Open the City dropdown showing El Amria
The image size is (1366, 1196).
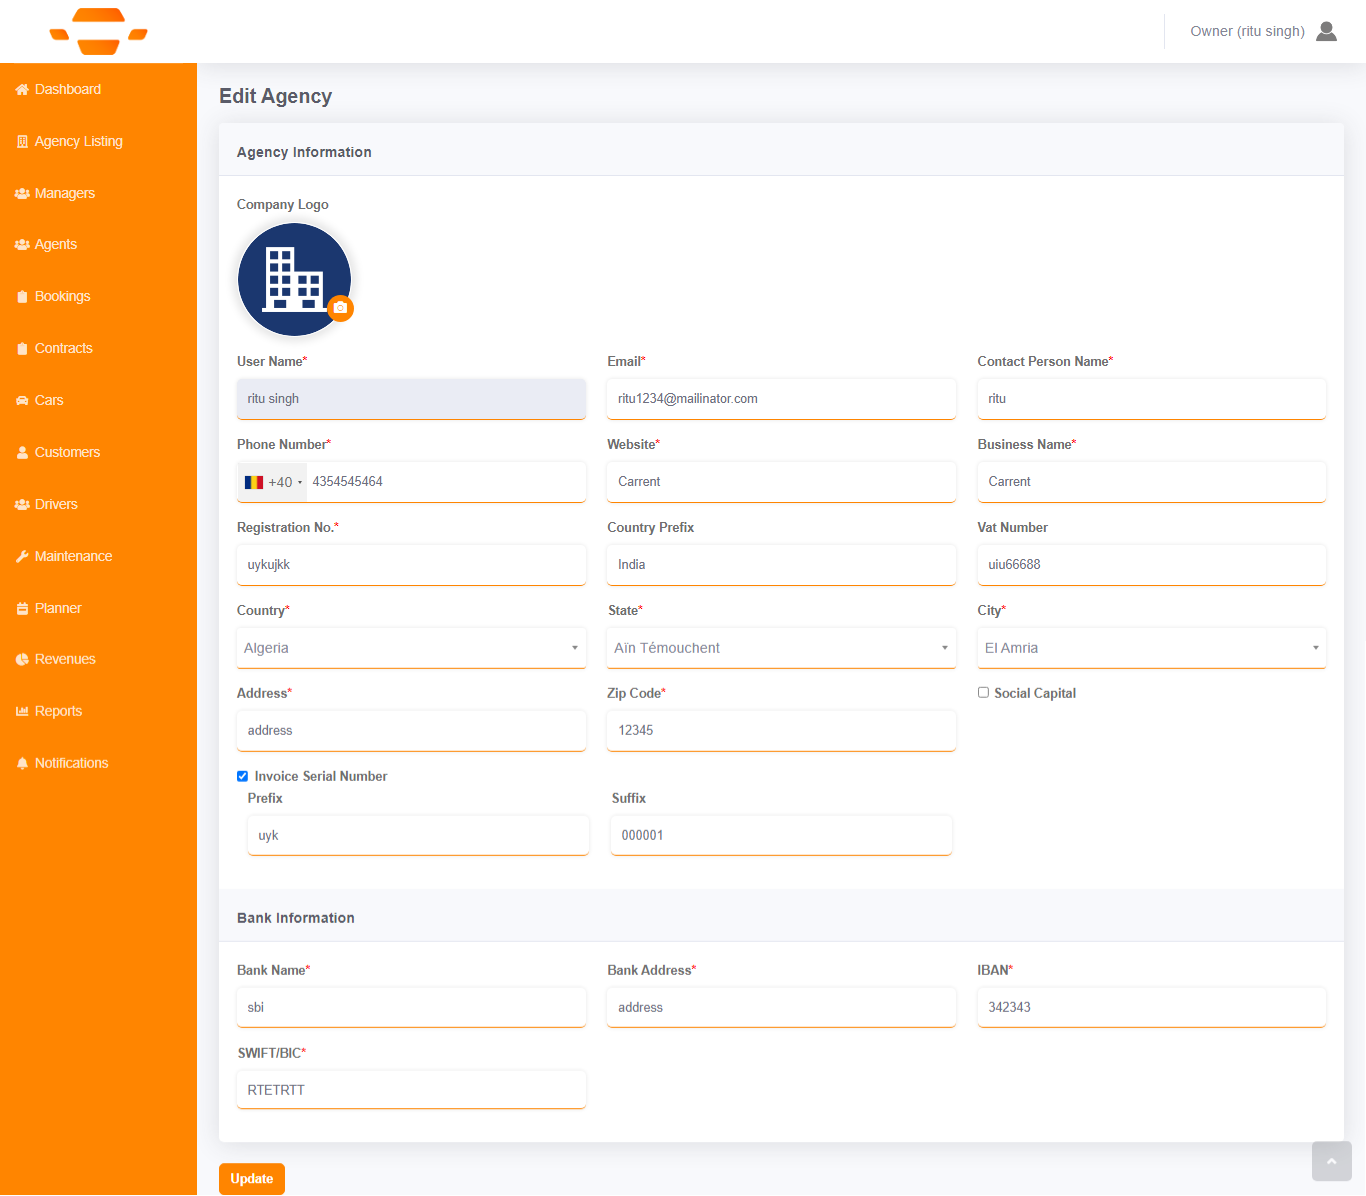click(x=1151, y=648)
